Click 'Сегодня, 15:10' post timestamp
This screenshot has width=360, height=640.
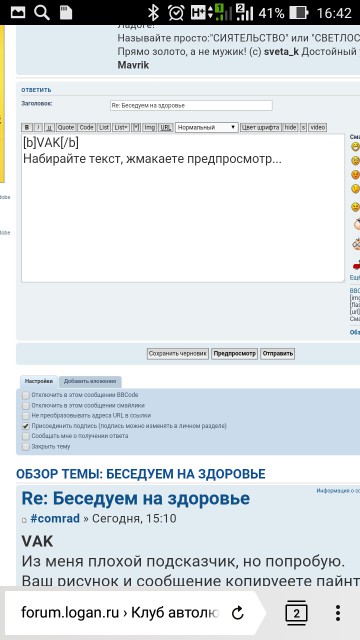point(134,519)
